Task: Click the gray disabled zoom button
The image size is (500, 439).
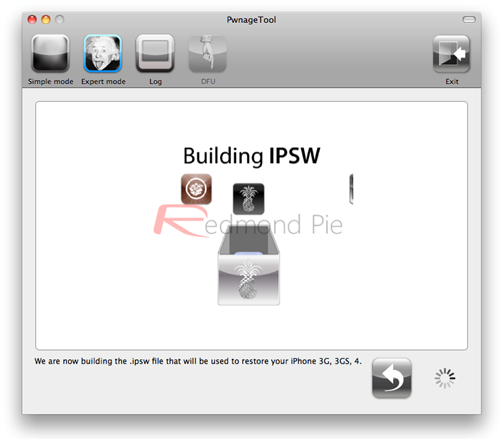Action: 60,20
